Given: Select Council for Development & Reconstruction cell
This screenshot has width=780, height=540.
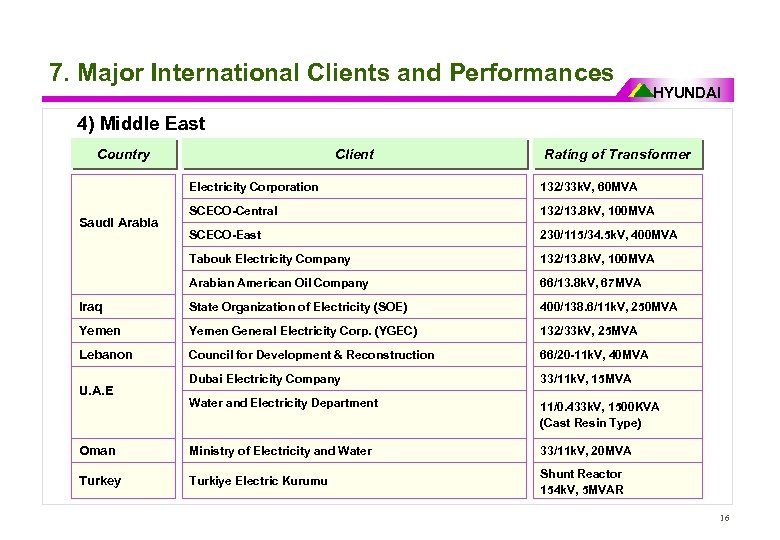Looking at the screenshot, I should pos(354,355).
